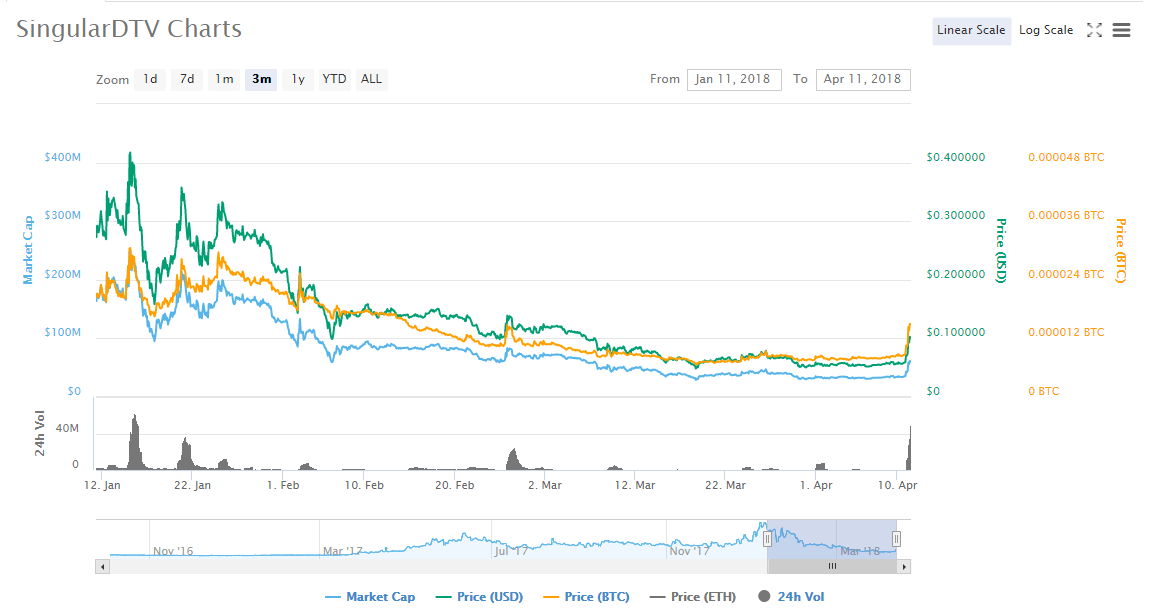Select Linear Scale

(x=970, y=30)
